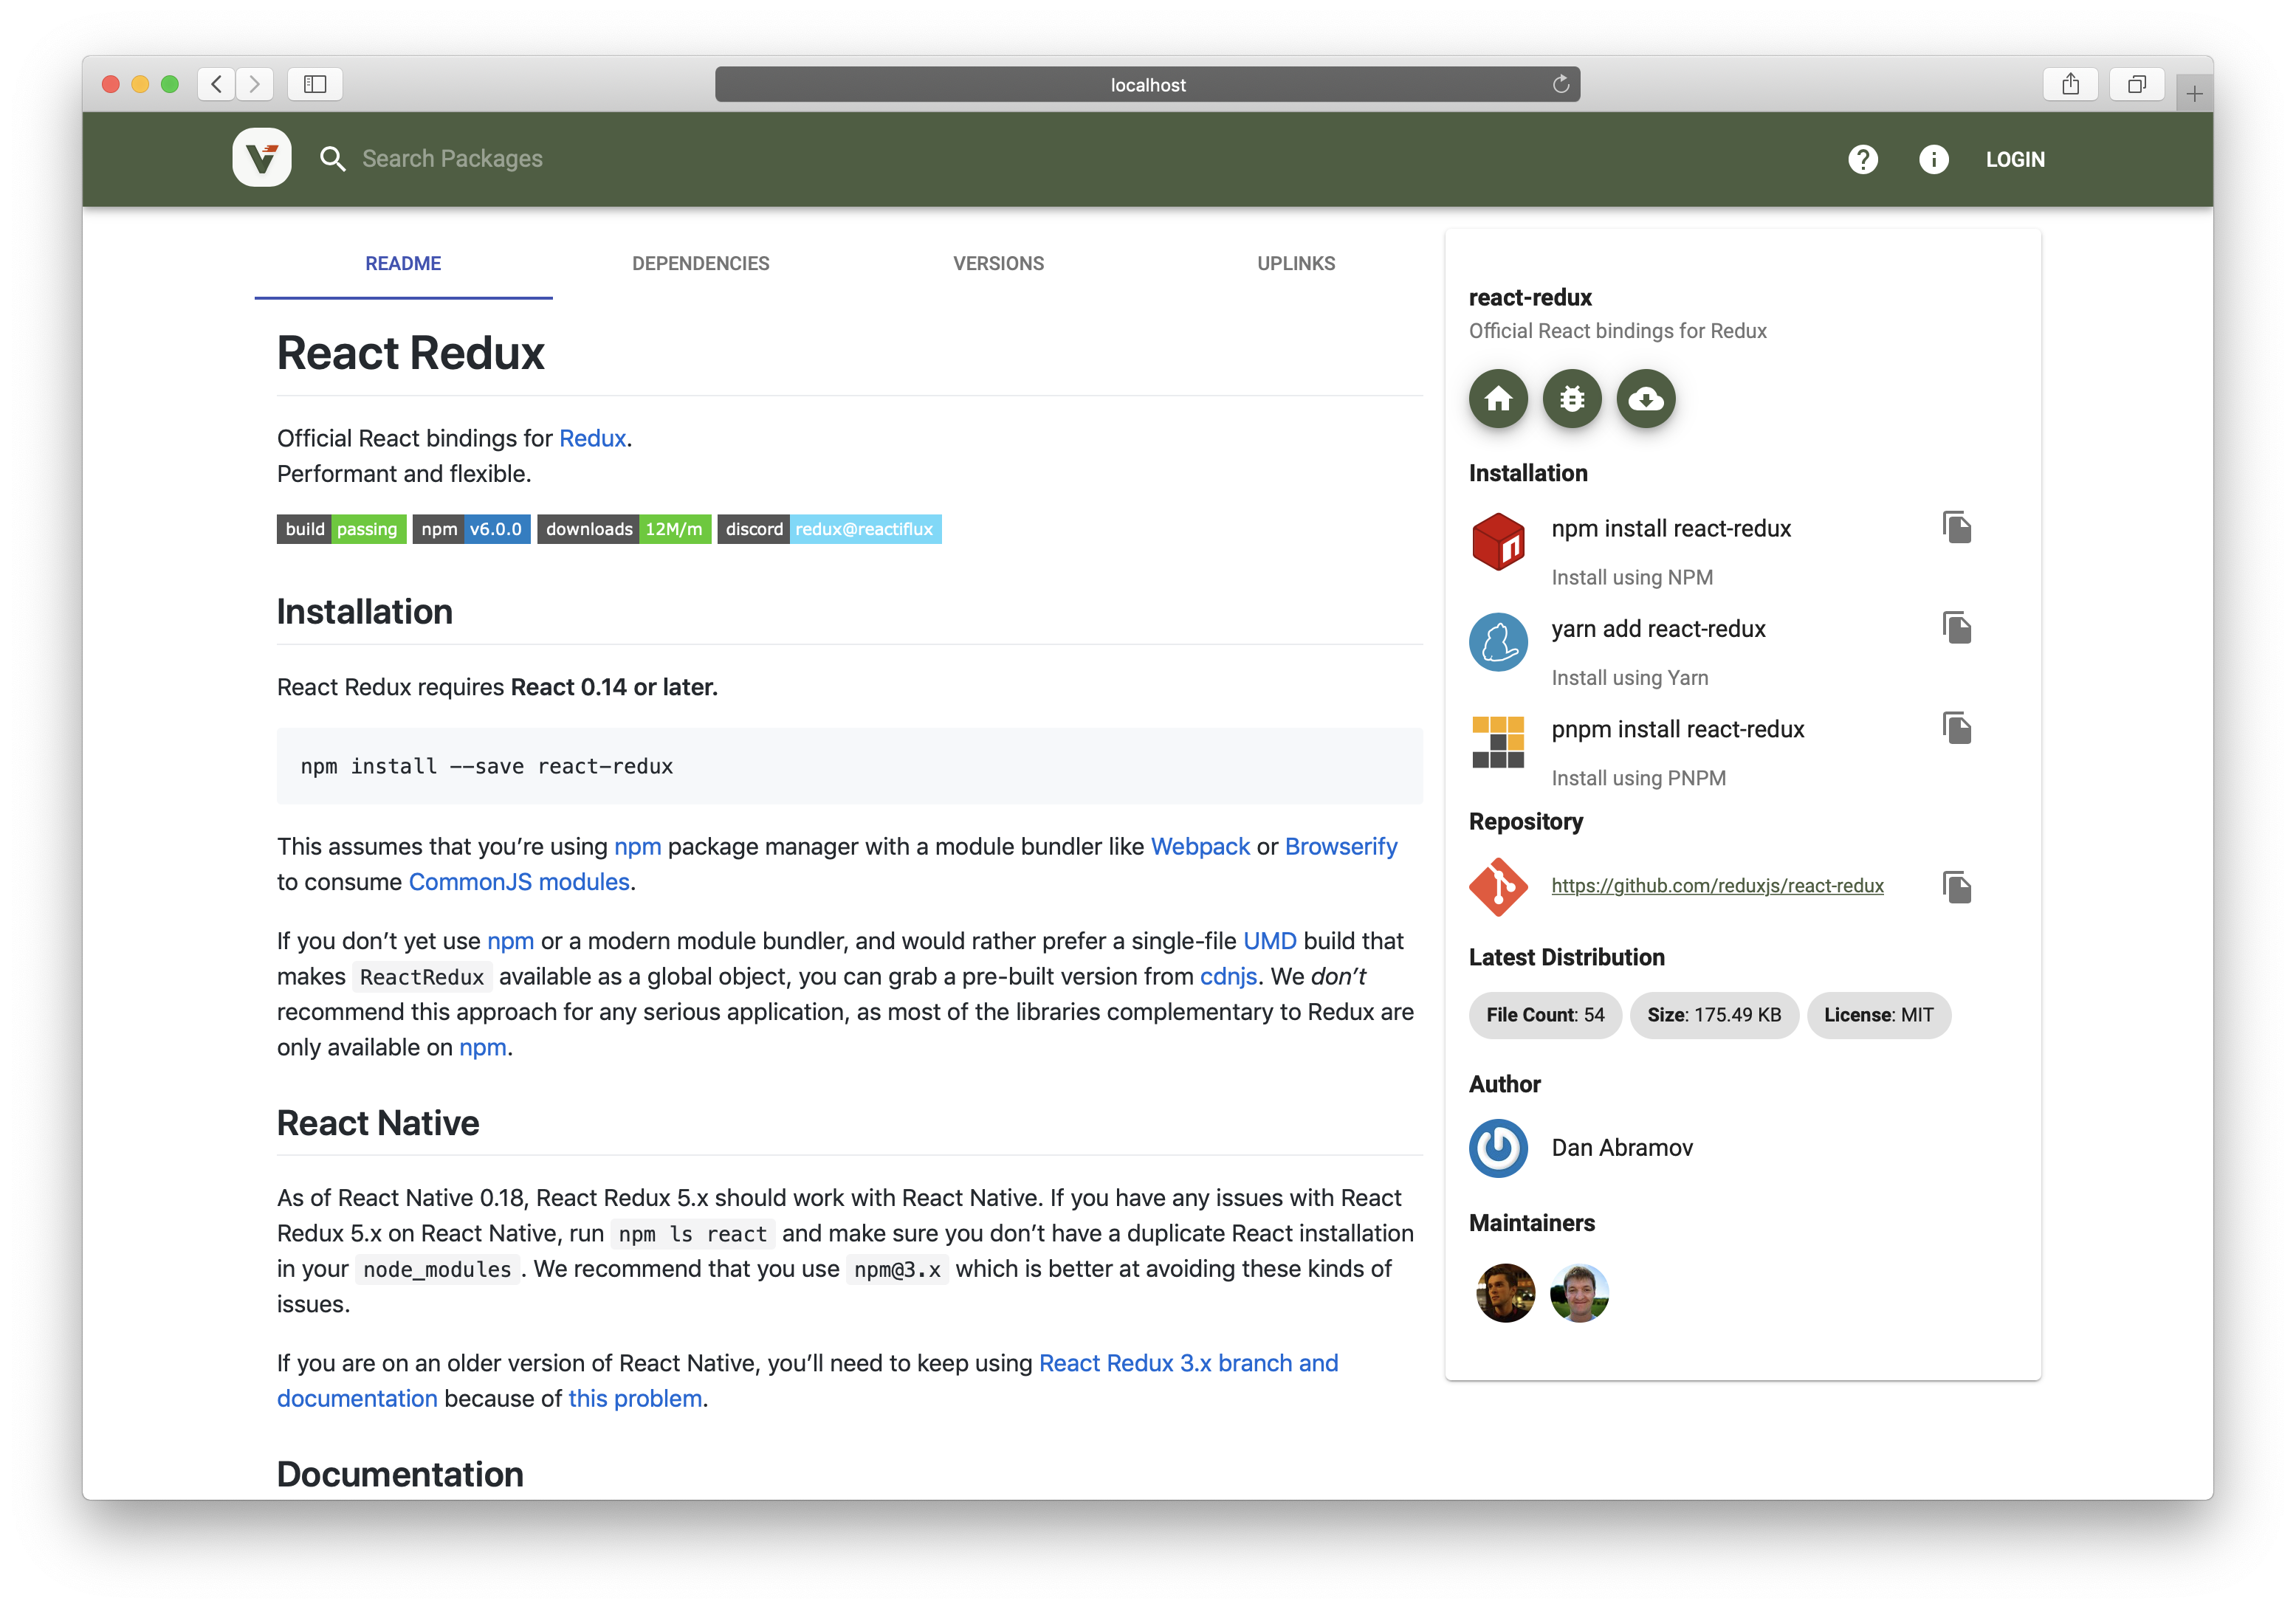
Task: Open the VERSIONS tab
Action: coord(998,263)
